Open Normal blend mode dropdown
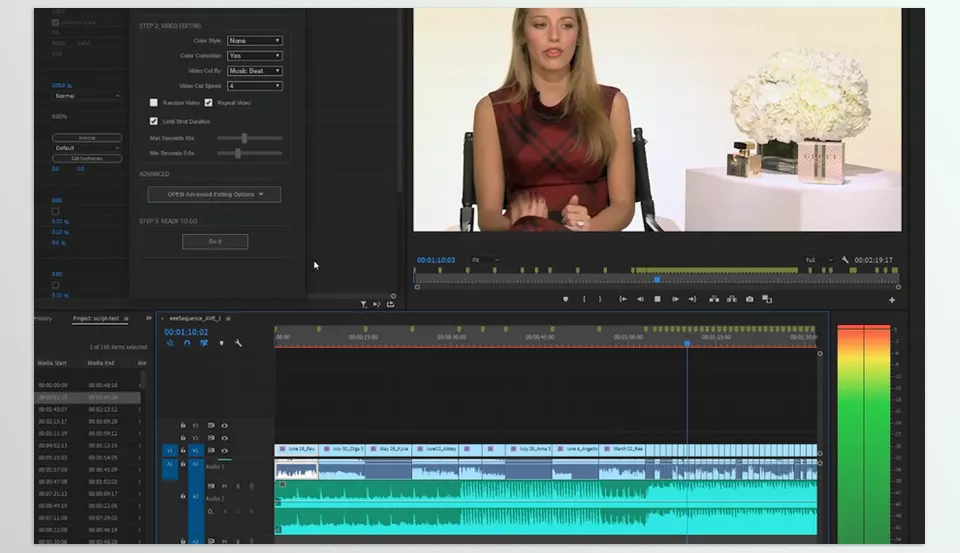Image resolution: width=960 pixels, height=553 pixels. (87, 96)
